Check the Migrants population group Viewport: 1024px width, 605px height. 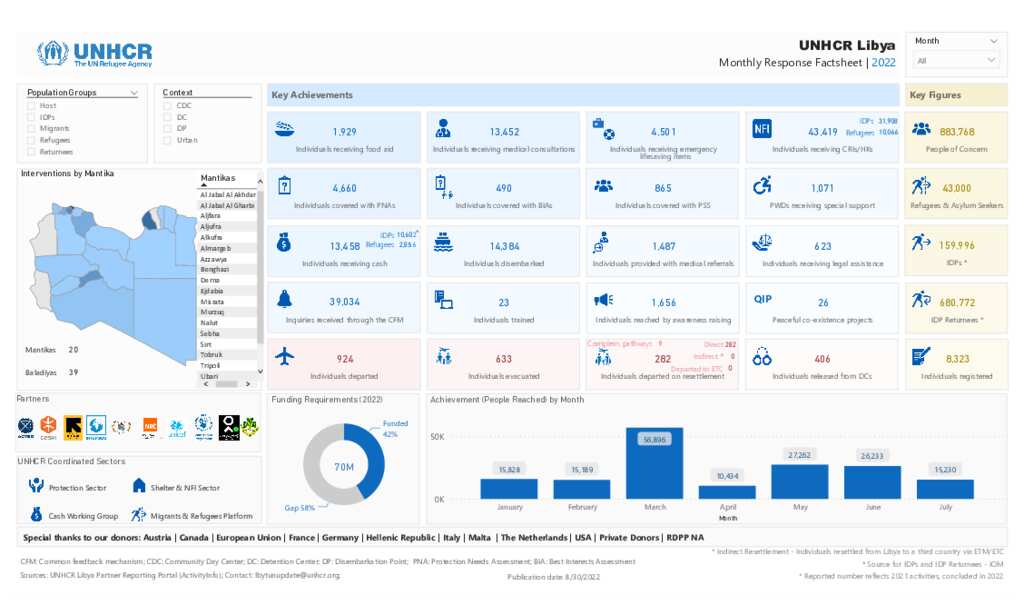(x=31, y=128)
